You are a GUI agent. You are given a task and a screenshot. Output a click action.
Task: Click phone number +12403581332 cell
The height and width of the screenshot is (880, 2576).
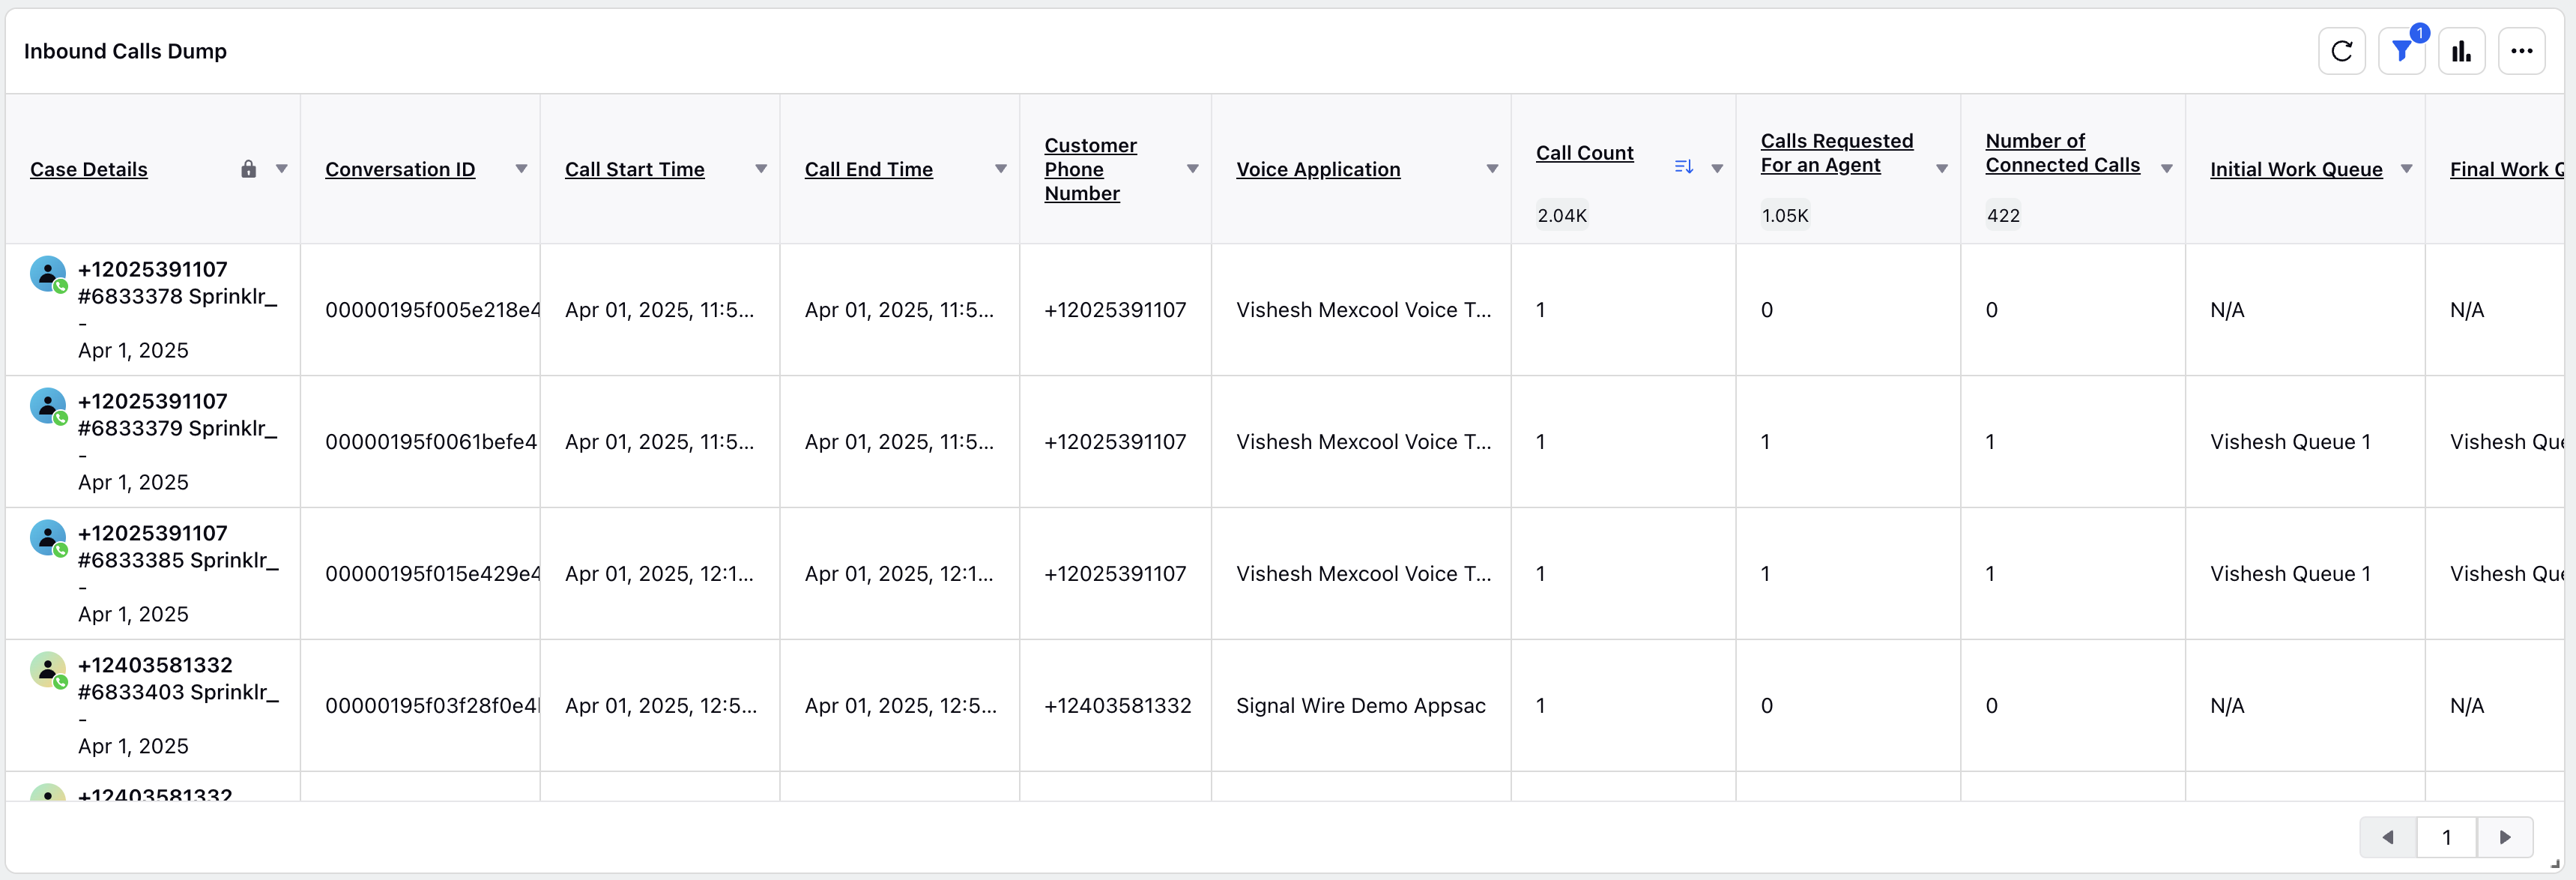tap(1117, 706)
